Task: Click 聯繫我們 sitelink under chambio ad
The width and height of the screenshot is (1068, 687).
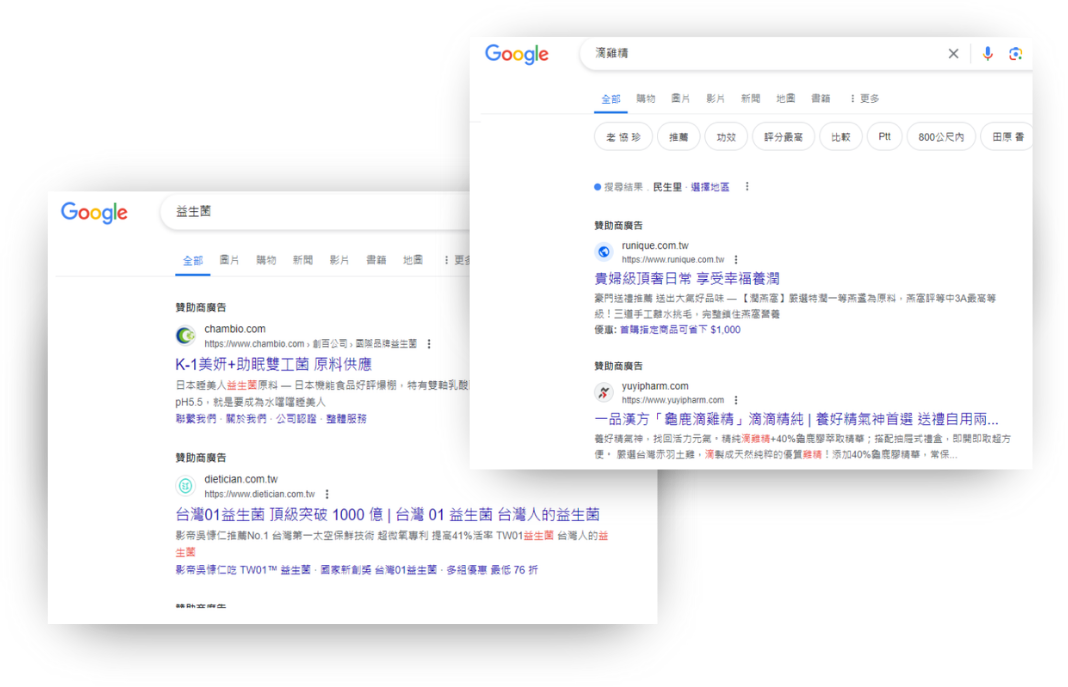Action: 196,419
